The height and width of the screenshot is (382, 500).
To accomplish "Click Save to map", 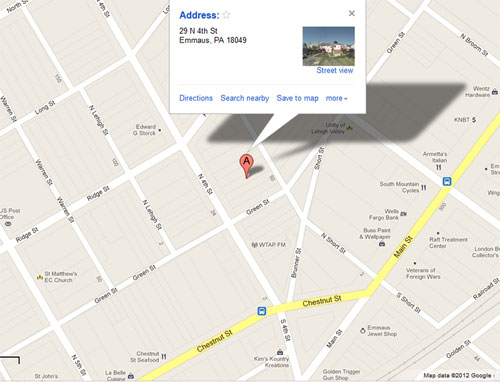I will point(297,98).
